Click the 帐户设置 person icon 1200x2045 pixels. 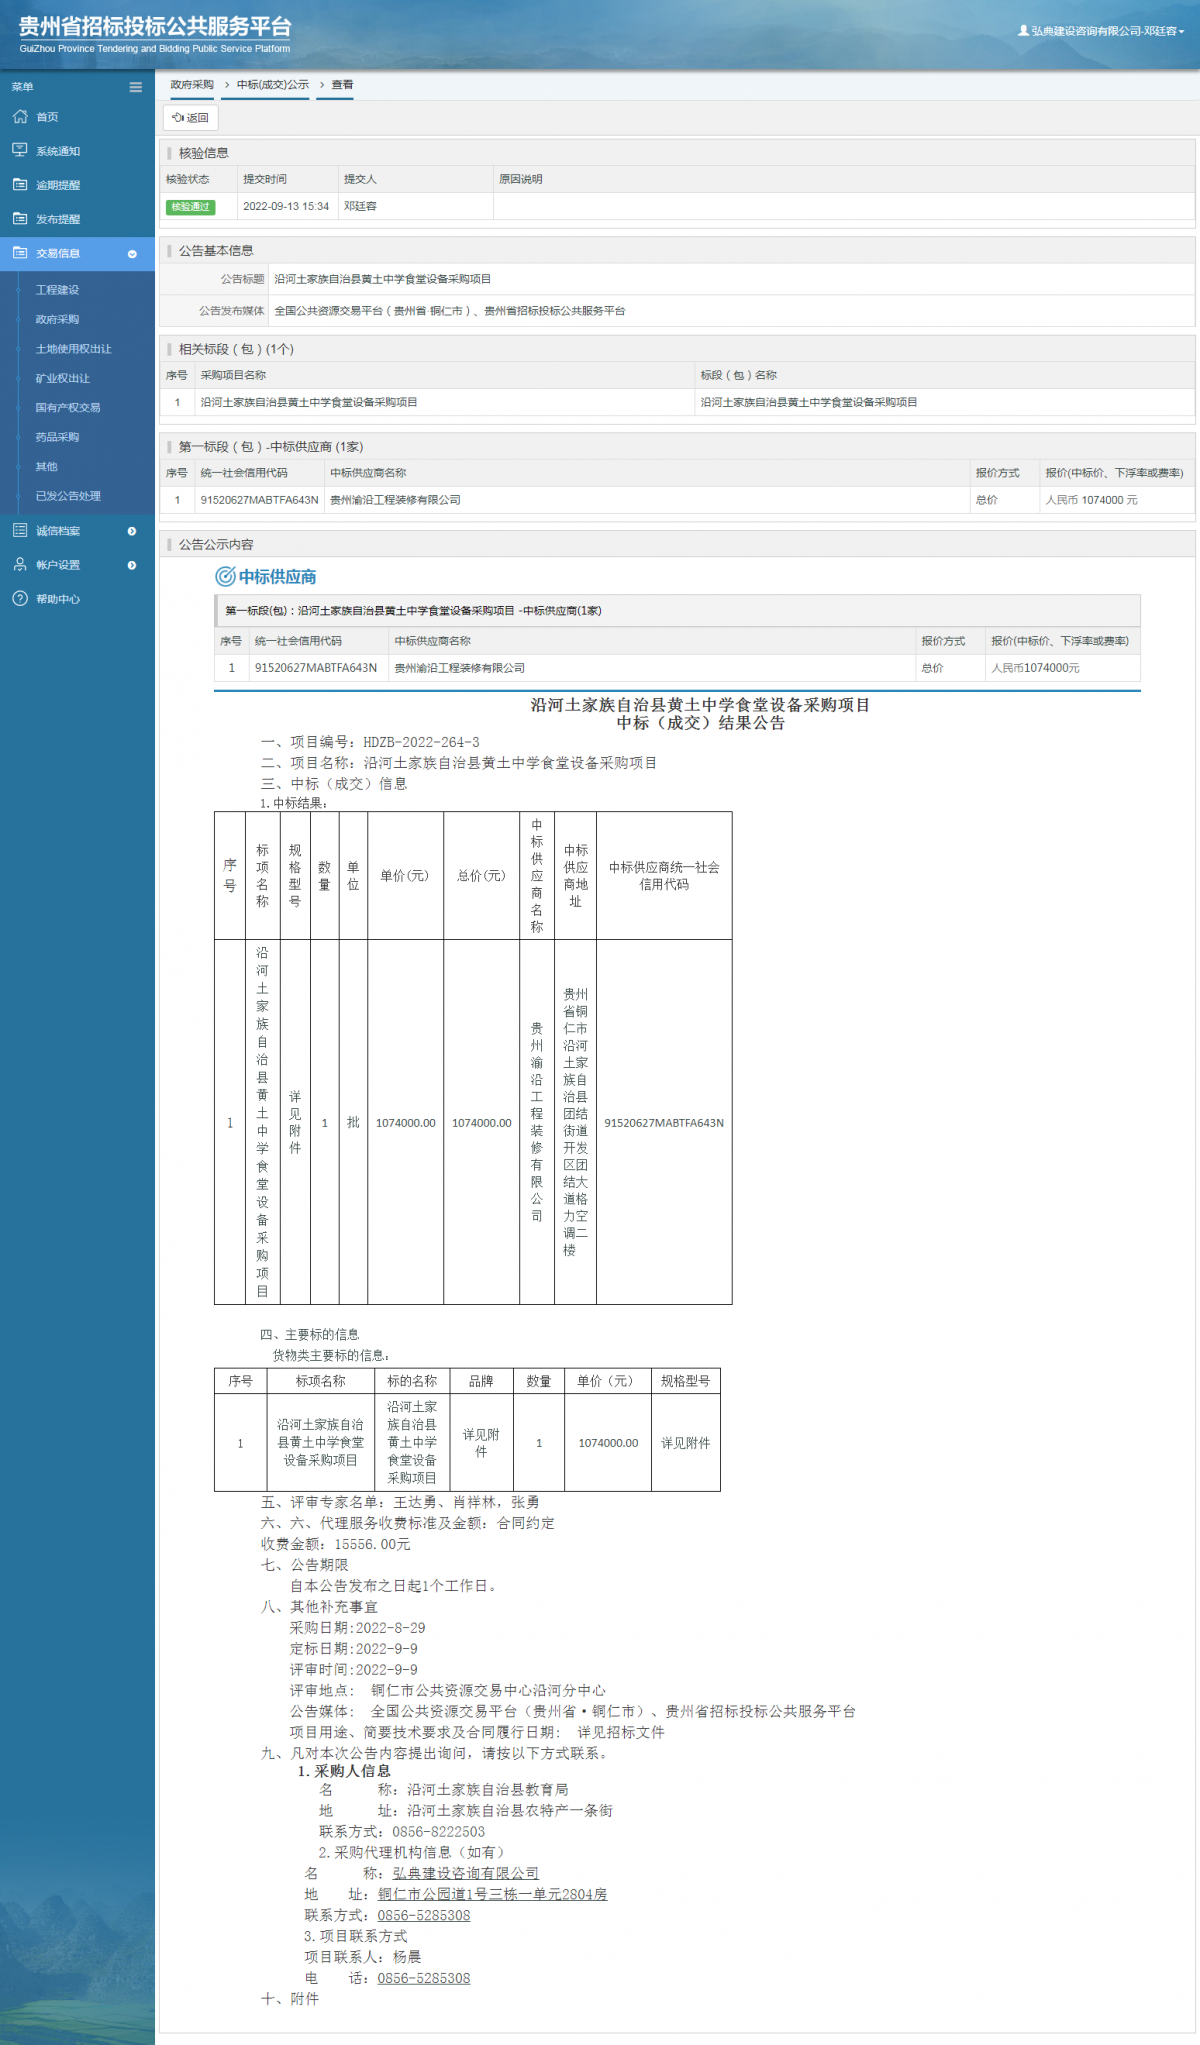20,564
